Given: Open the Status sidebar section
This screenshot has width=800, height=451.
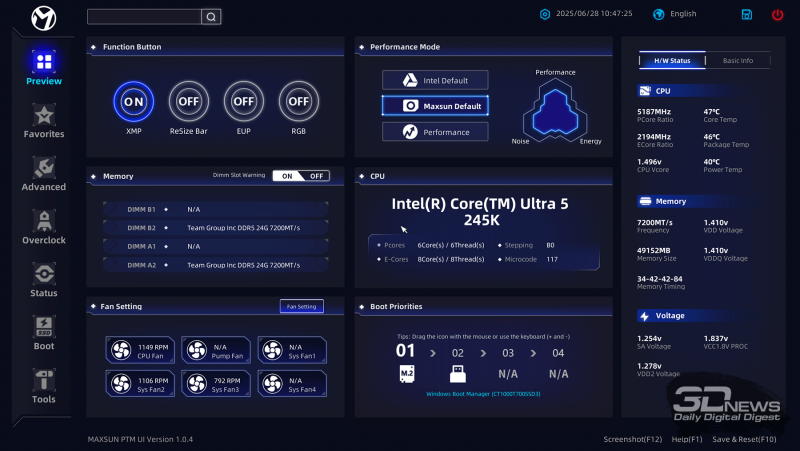Looking at the screenshot, I should [x=44, y=280].
